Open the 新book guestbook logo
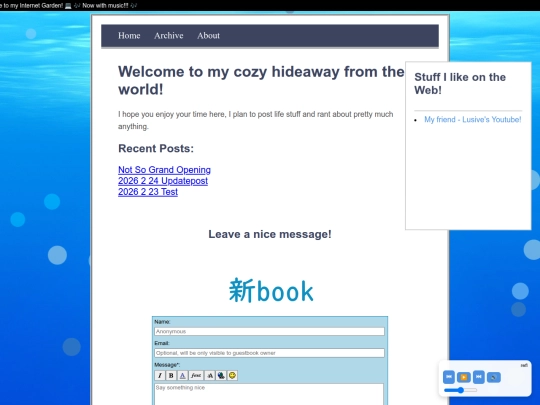Screen dimensions: 540x405 pos(271,291)
